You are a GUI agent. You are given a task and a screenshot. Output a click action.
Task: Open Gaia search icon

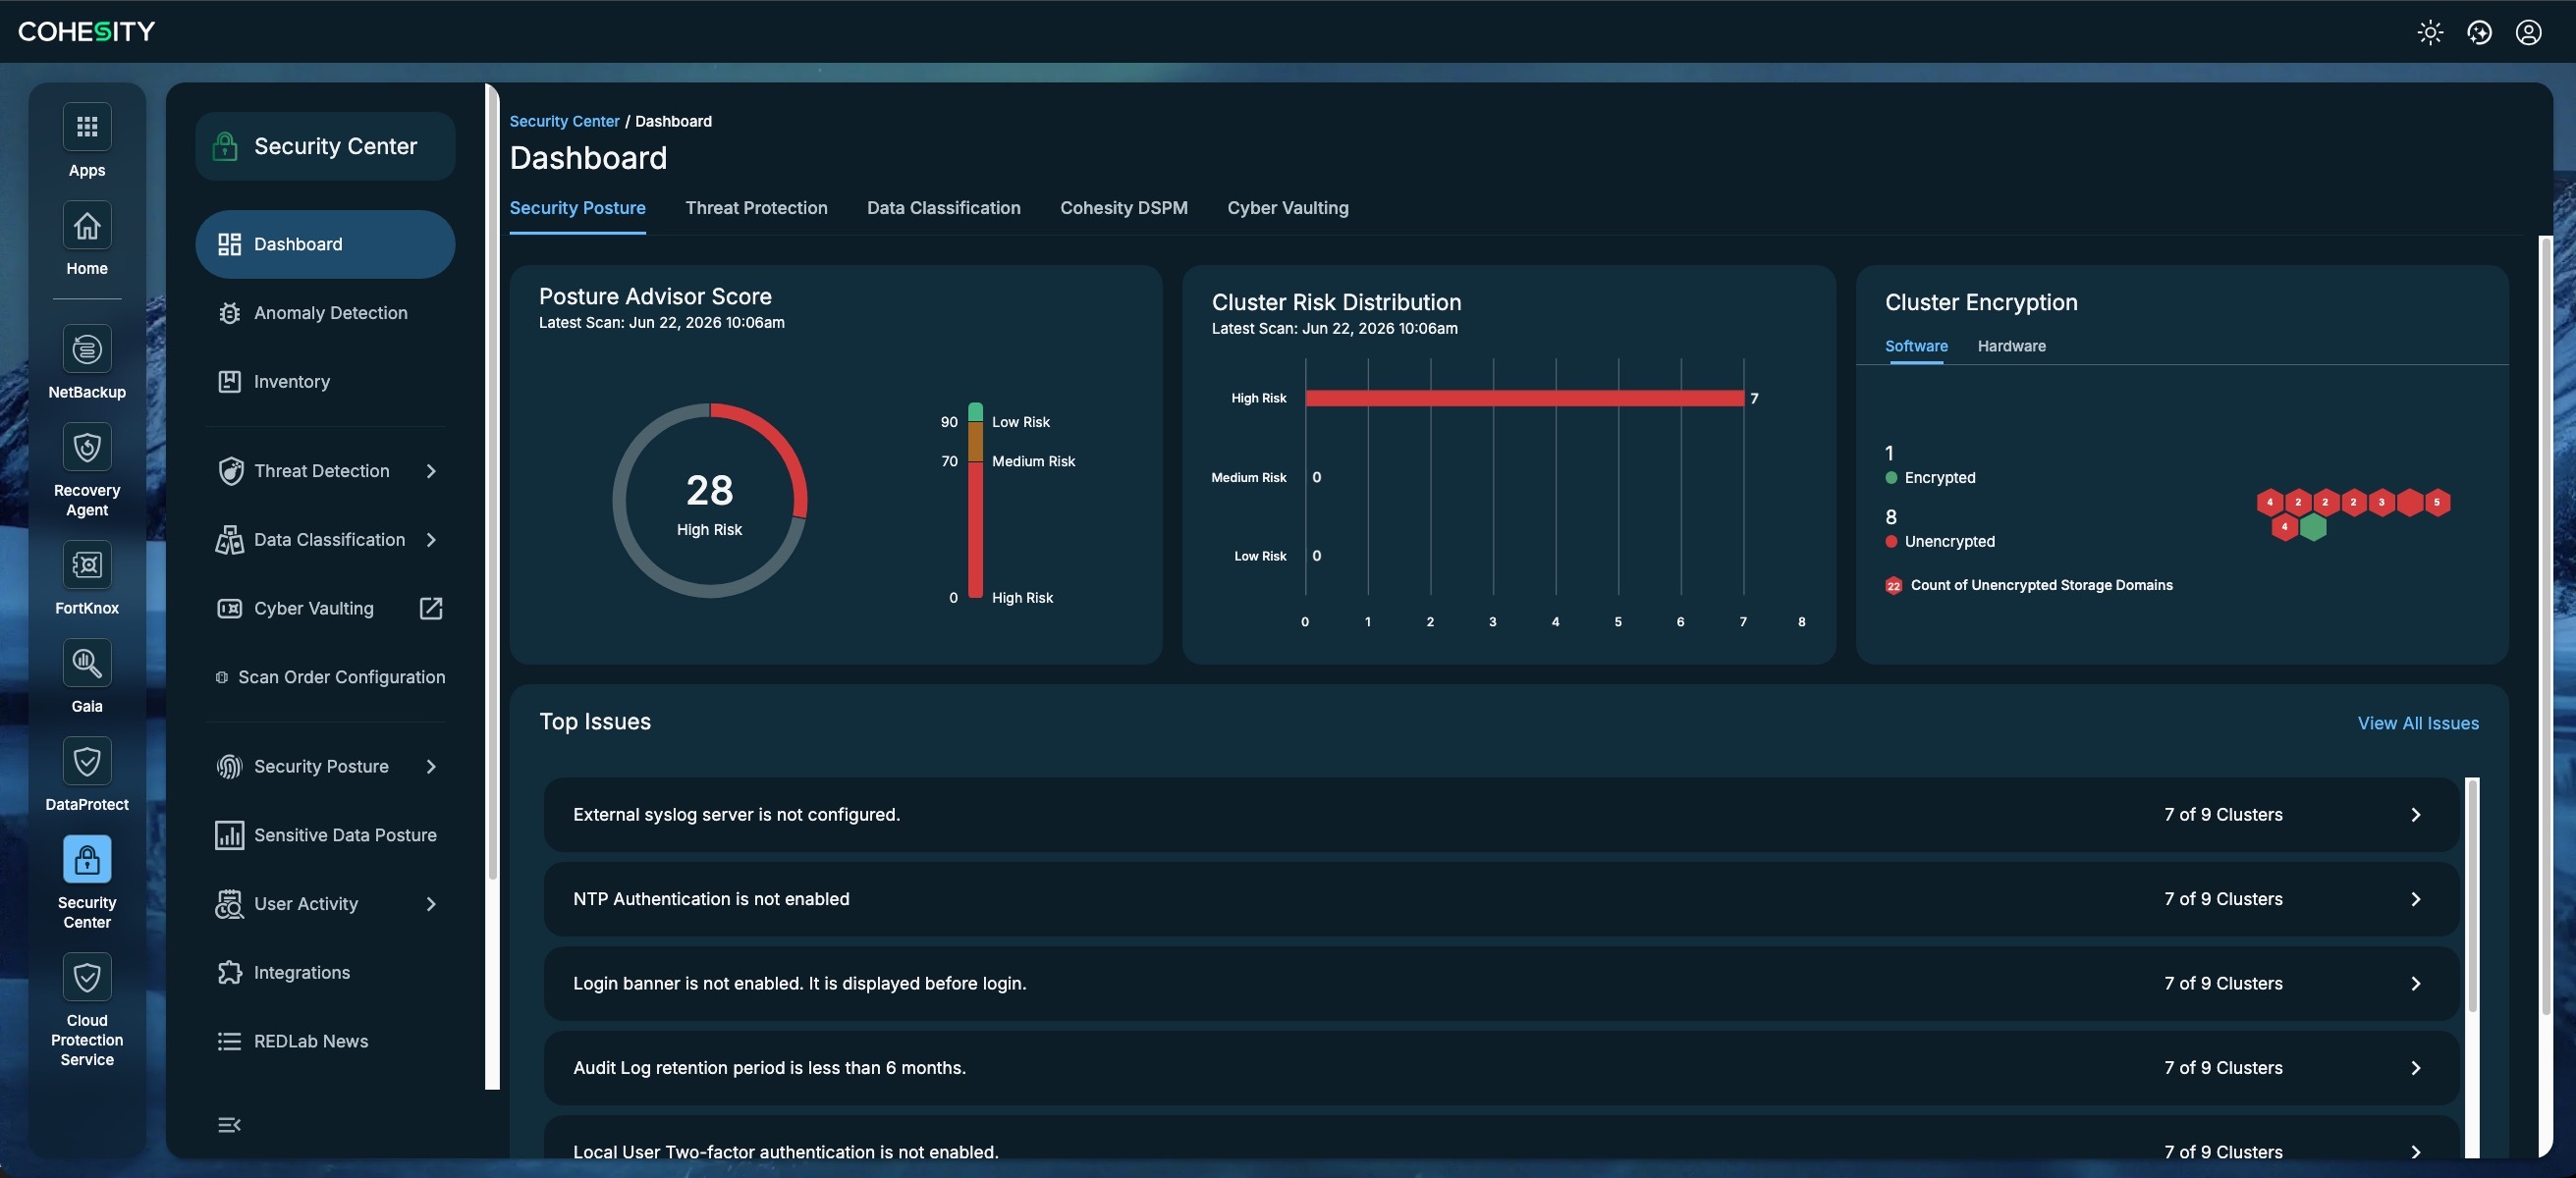coord(87,663)
